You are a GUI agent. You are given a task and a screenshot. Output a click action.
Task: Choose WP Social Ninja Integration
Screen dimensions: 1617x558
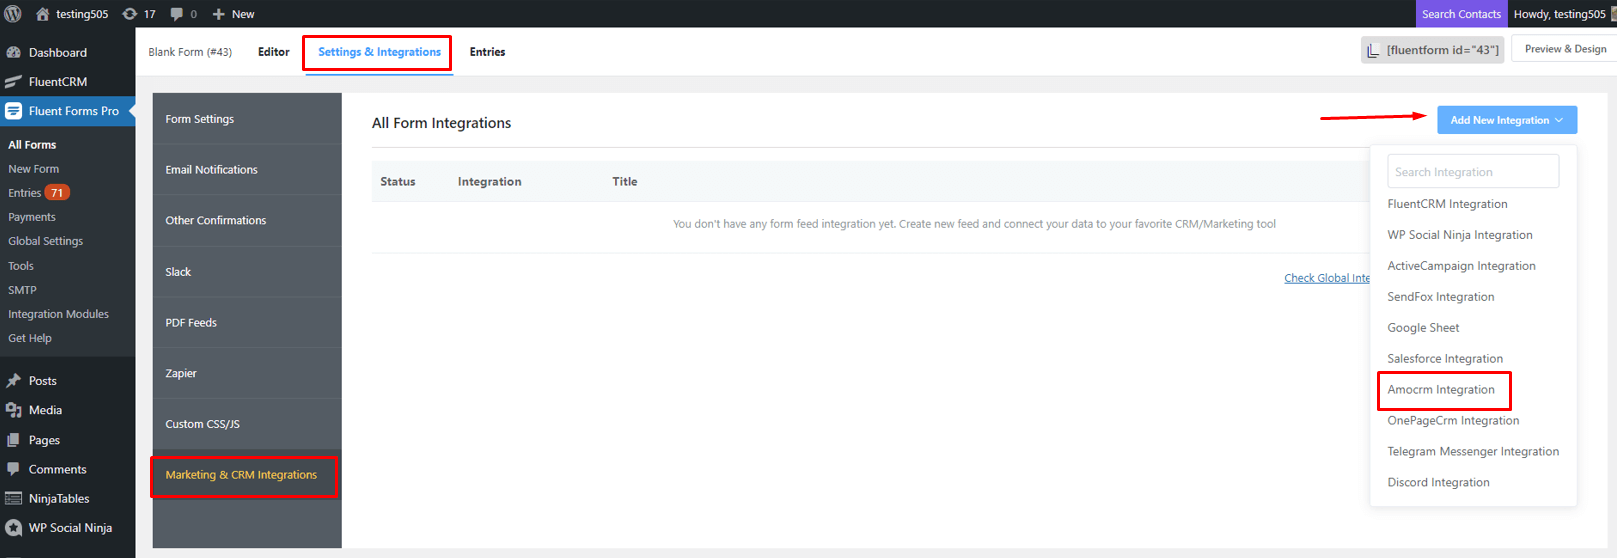(1460, 235)
